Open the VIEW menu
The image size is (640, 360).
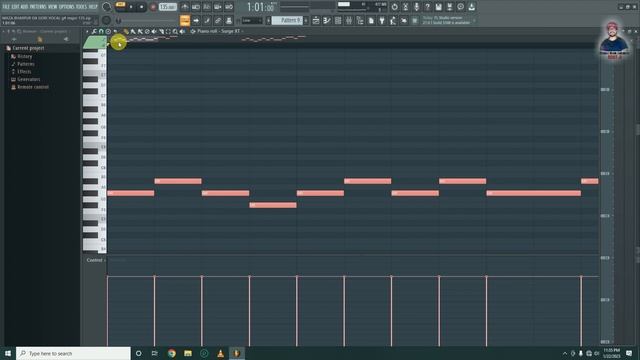pos(53,7)
